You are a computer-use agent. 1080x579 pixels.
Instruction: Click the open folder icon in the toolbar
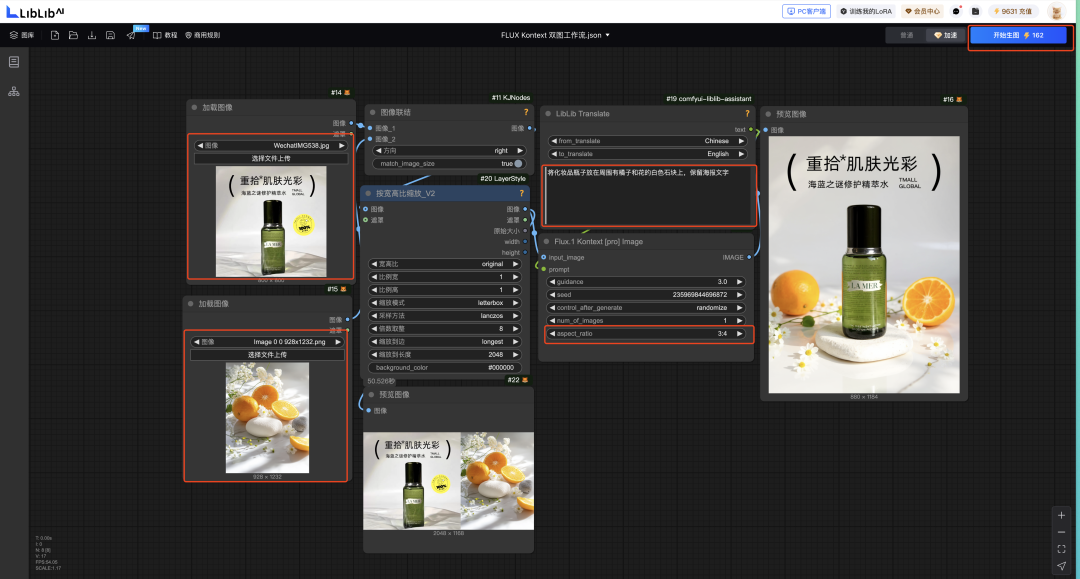tap(74, 35)
